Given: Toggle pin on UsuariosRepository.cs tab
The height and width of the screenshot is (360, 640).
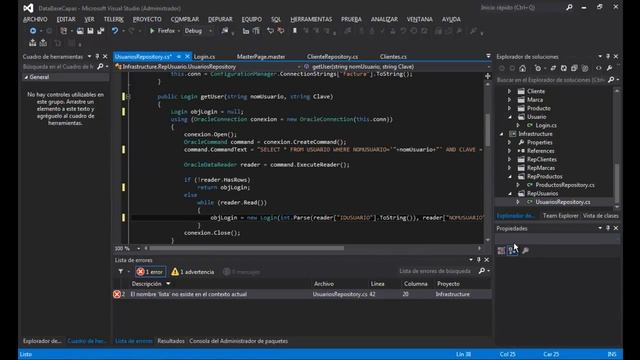Looking at the screenshot, I should click(x=179, y=57).
